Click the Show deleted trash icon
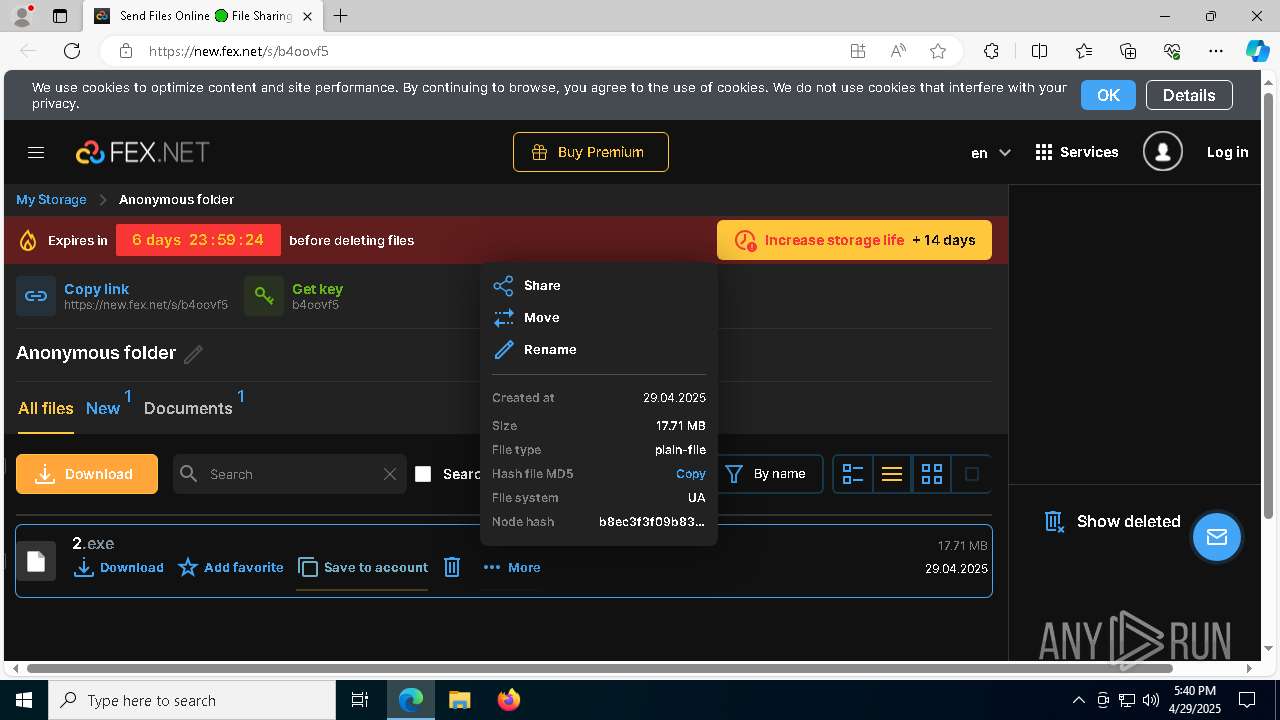The width and height of the screenshot is (1280, 720). (x=1054, y=521)
